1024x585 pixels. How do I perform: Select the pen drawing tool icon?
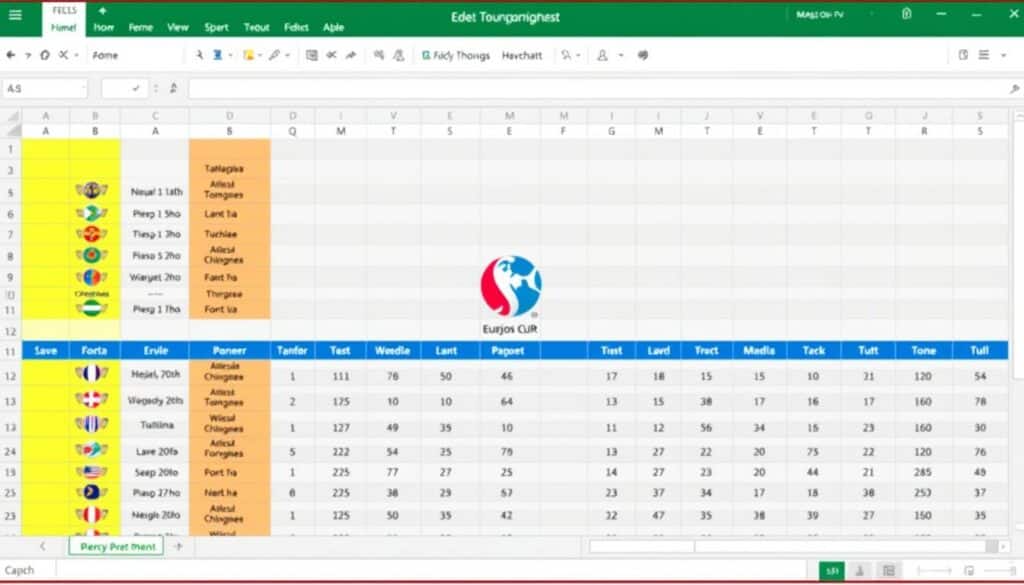point(274,55)
